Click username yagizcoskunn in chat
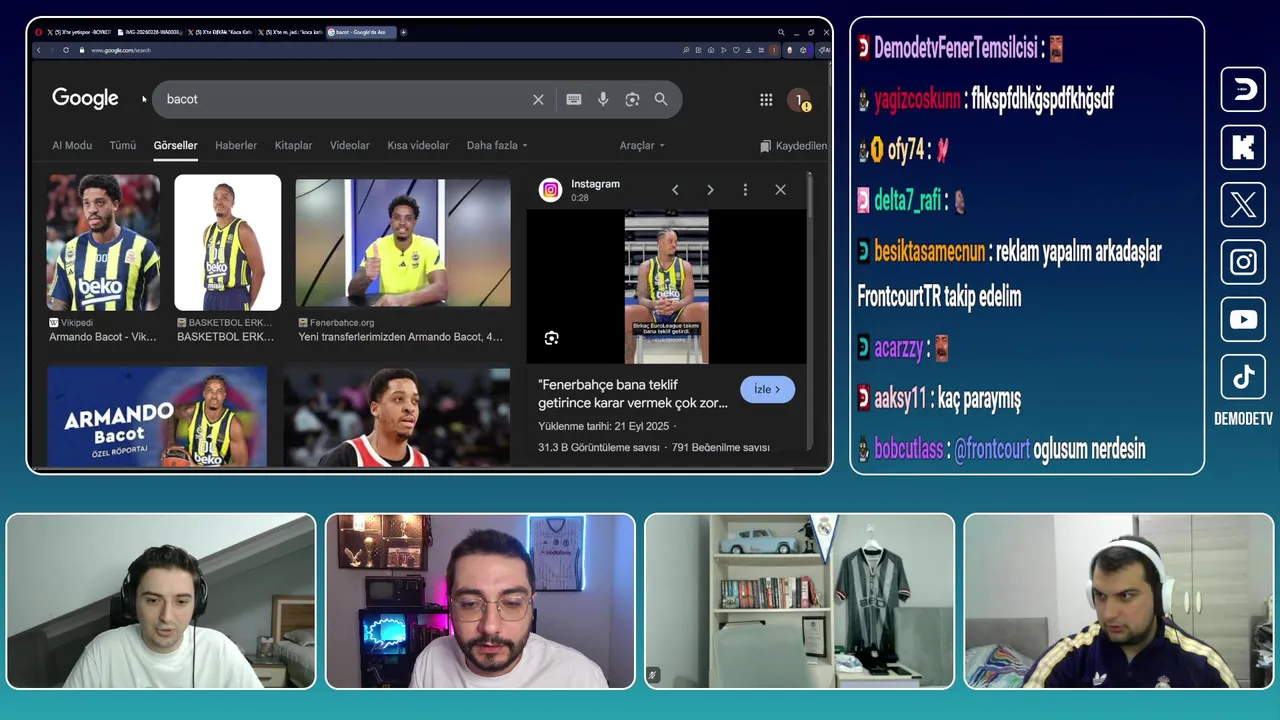 [x=917, y=99]
